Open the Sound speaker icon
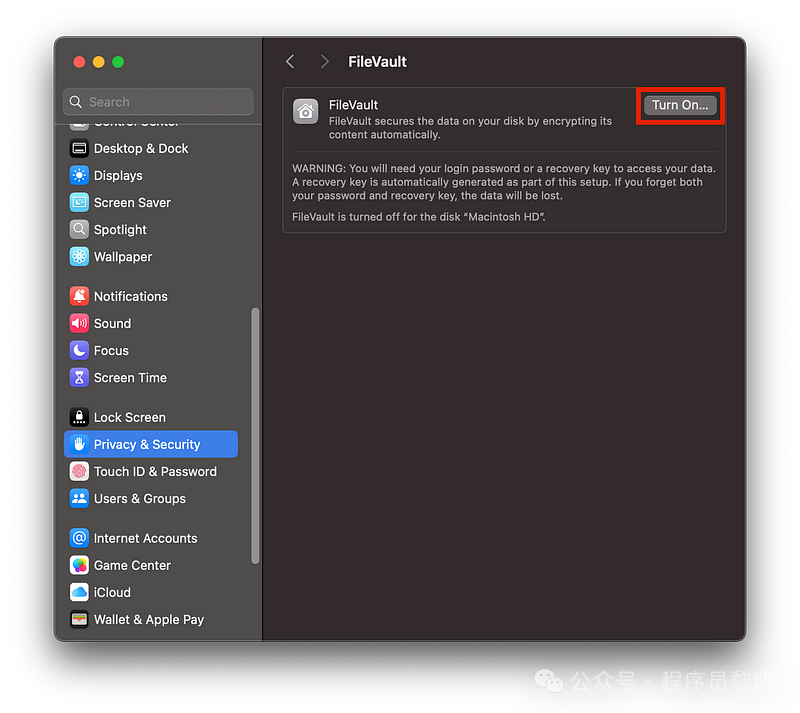 point(79,323)
